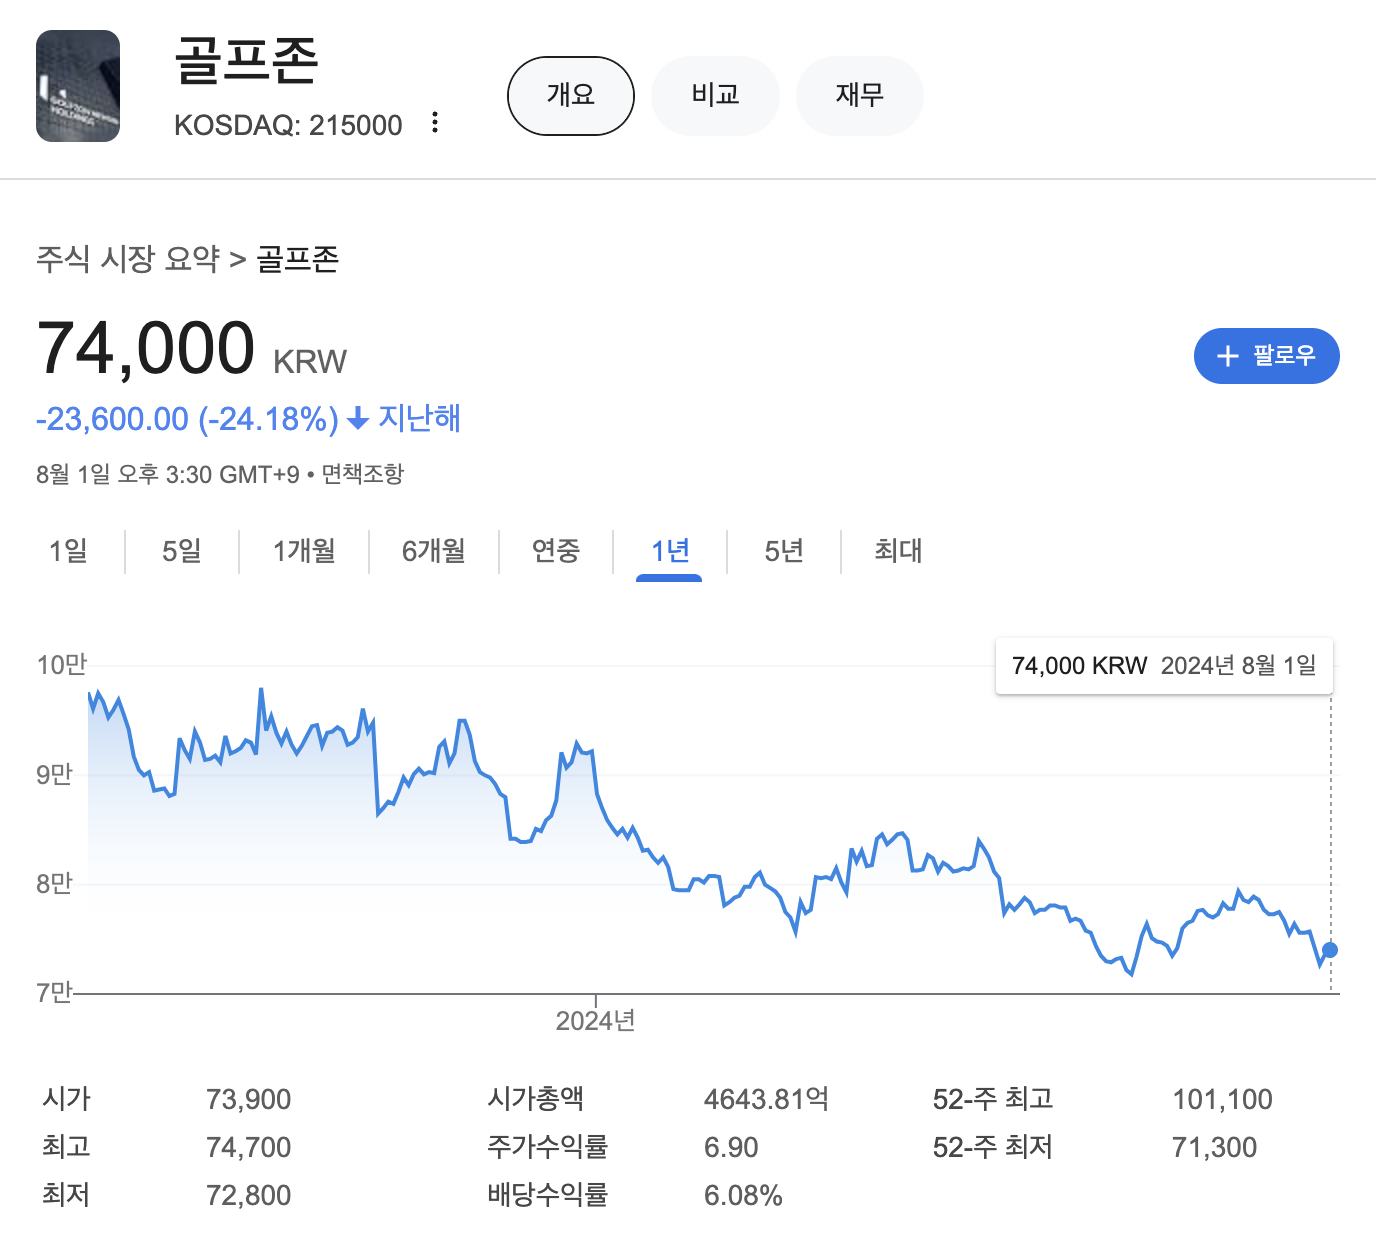Click the 52-주 최저 label
The height and width of the screenshot is (1234, 1376).
[993, 1147]
